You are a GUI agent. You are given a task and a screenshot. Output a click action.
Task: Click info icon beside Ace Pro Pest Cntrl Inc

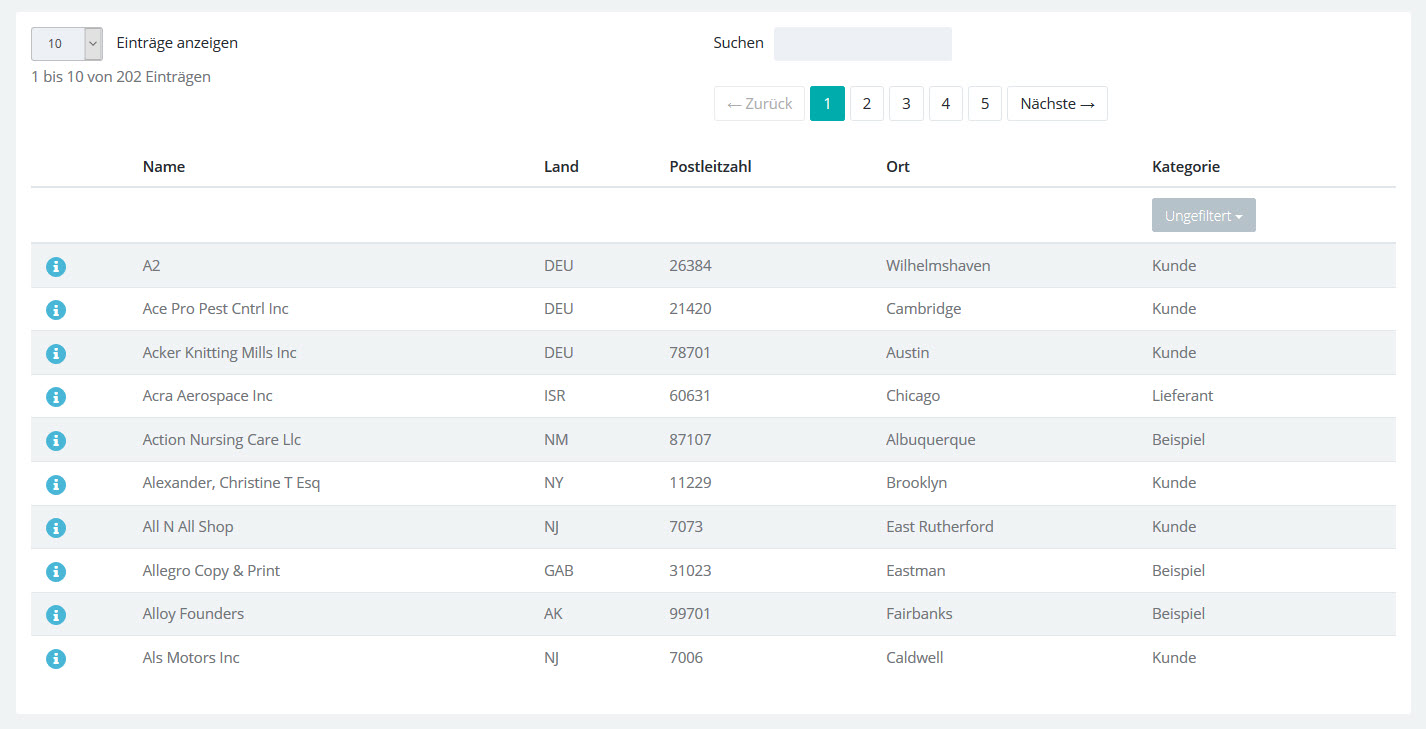click(x=56, y=310)
